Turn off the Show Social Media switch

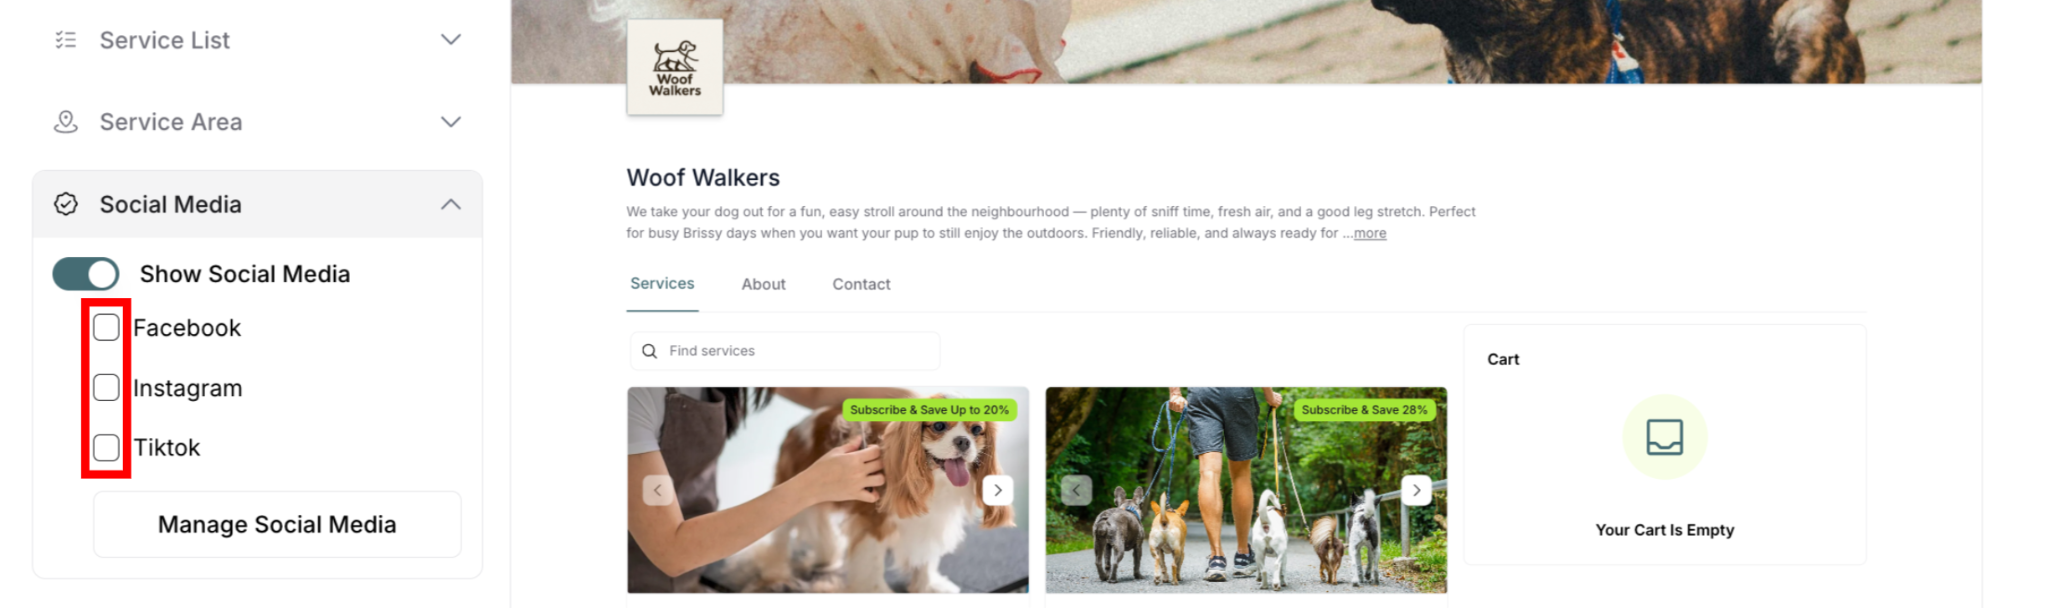click(x=86, y=274)
